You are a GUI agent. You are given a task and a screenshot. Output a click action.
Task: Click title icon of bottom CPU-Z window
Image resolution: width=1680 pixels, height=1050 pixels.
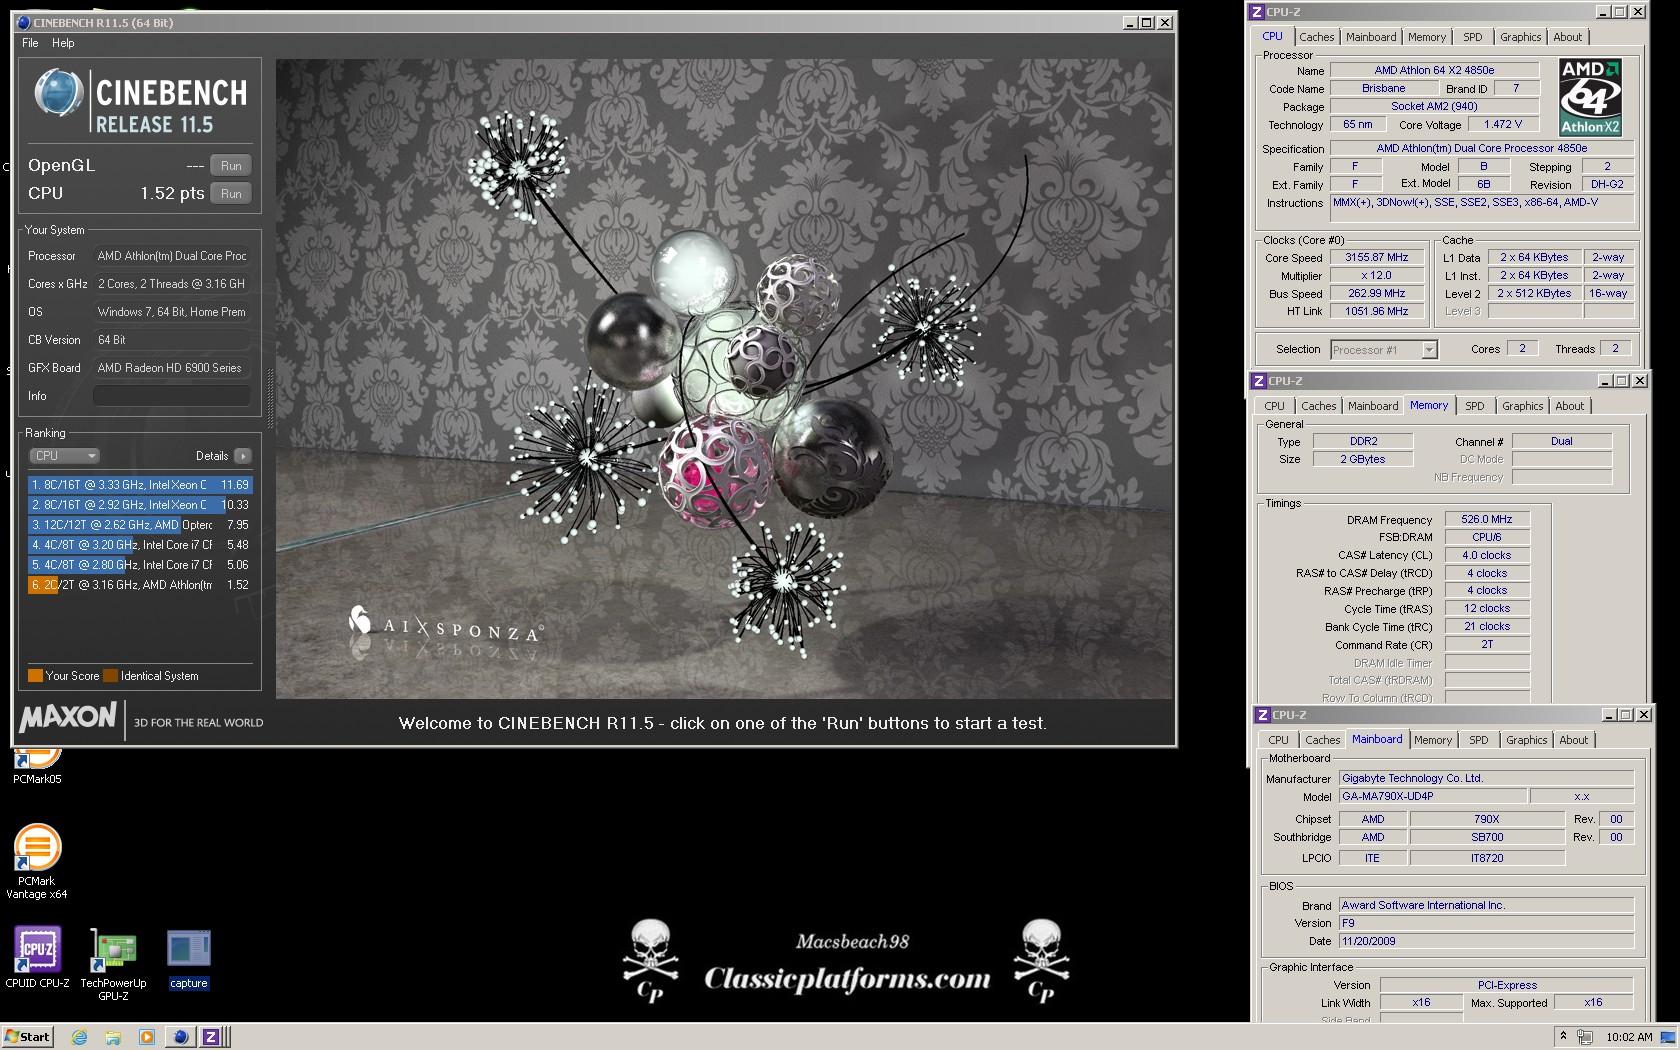[x=1262, y=715]
